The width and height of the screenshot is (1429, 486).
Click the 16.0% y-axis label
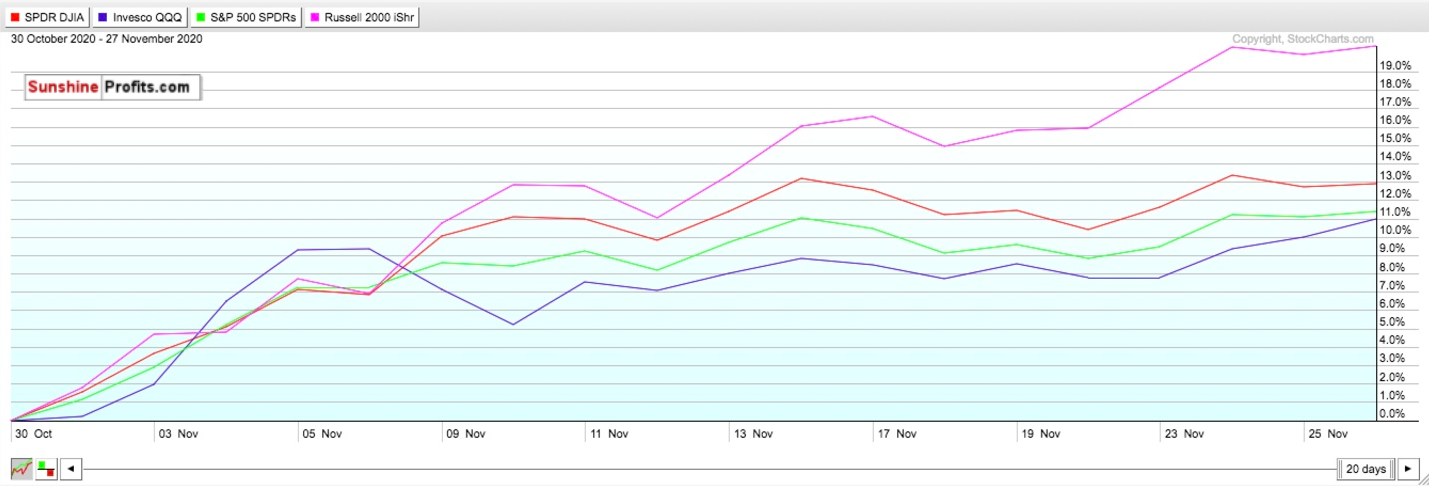tap(1396, 120)
